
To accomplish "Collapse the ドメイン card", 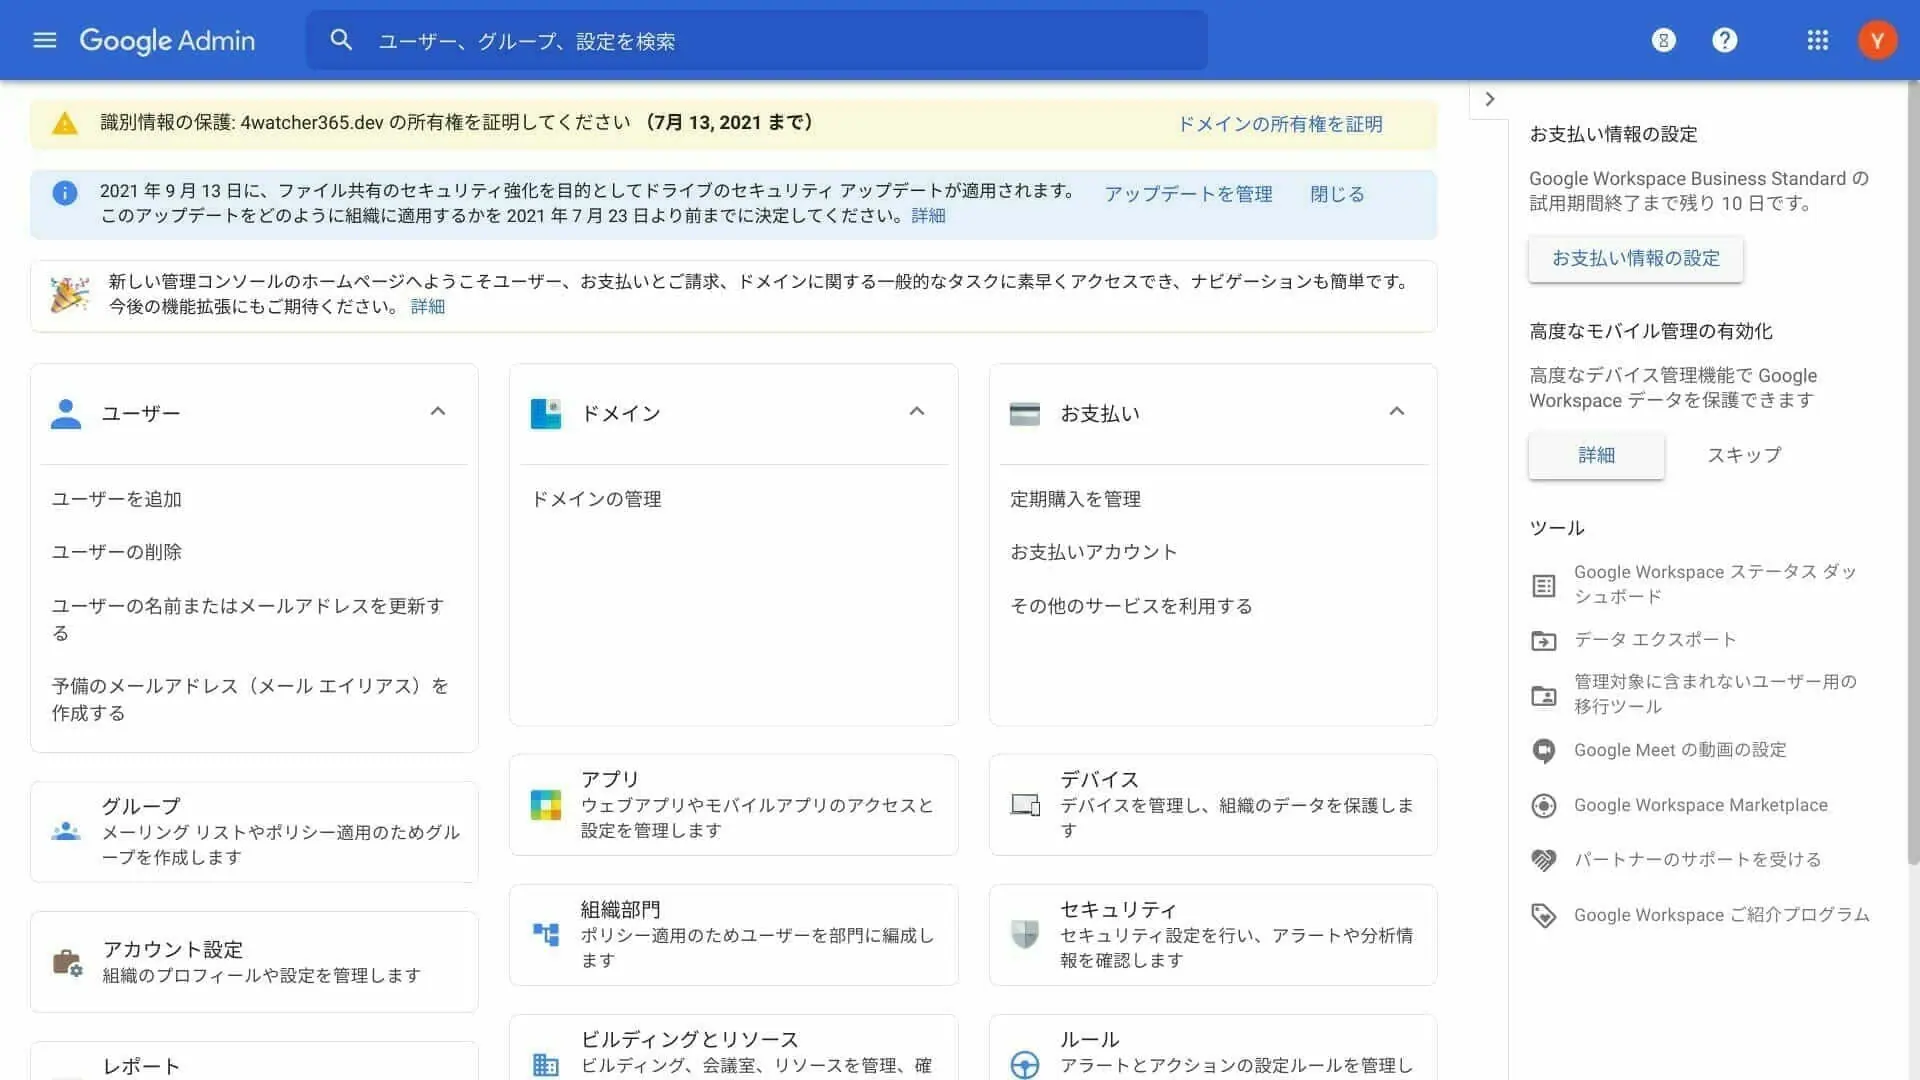I will point(917,411).
